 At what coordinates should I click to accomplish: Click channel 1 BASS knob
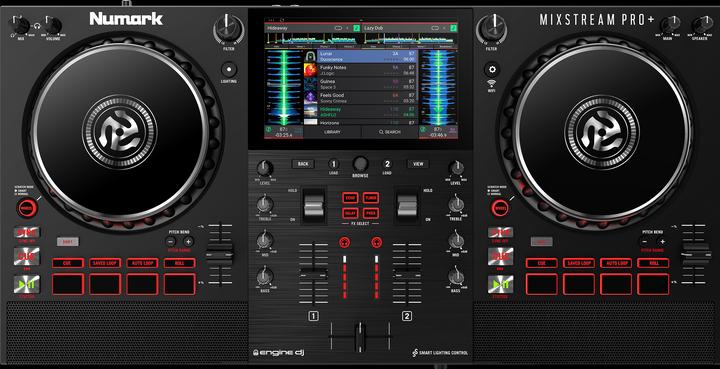coord(265,276)
